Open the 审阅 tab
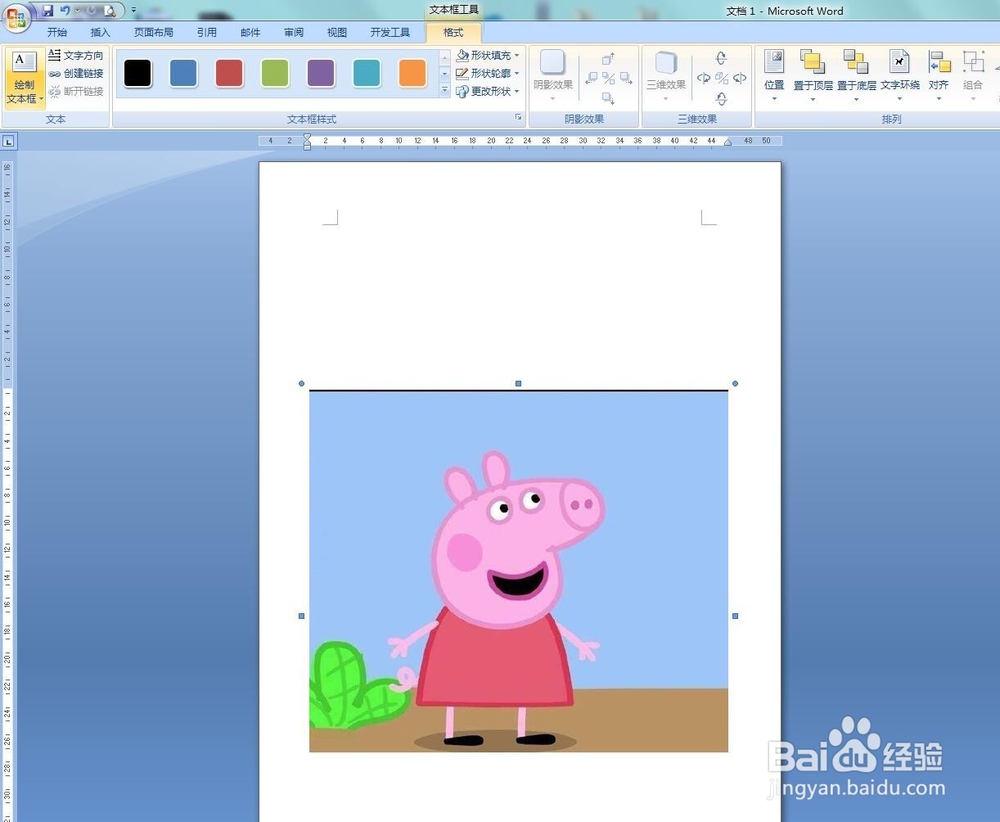The height and width of the screenshot is (822, 1000). click(294, 33)
